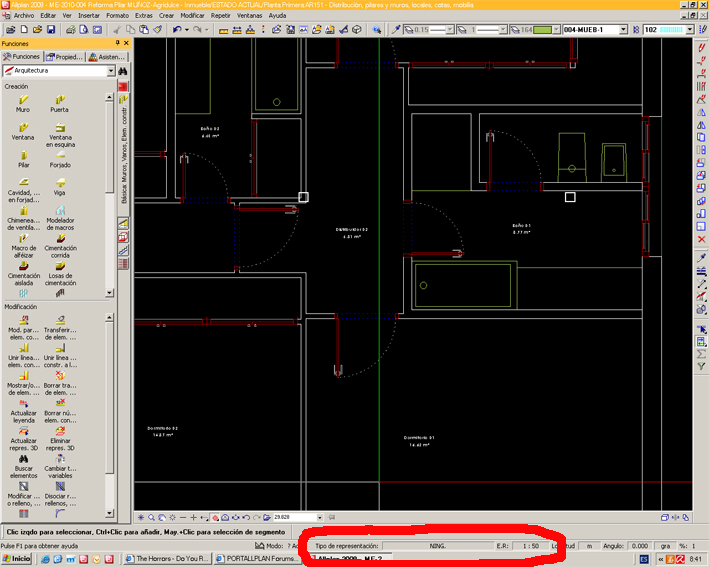Open the Ventanas menu
709x567 pixels.
[x=249, y=15]
